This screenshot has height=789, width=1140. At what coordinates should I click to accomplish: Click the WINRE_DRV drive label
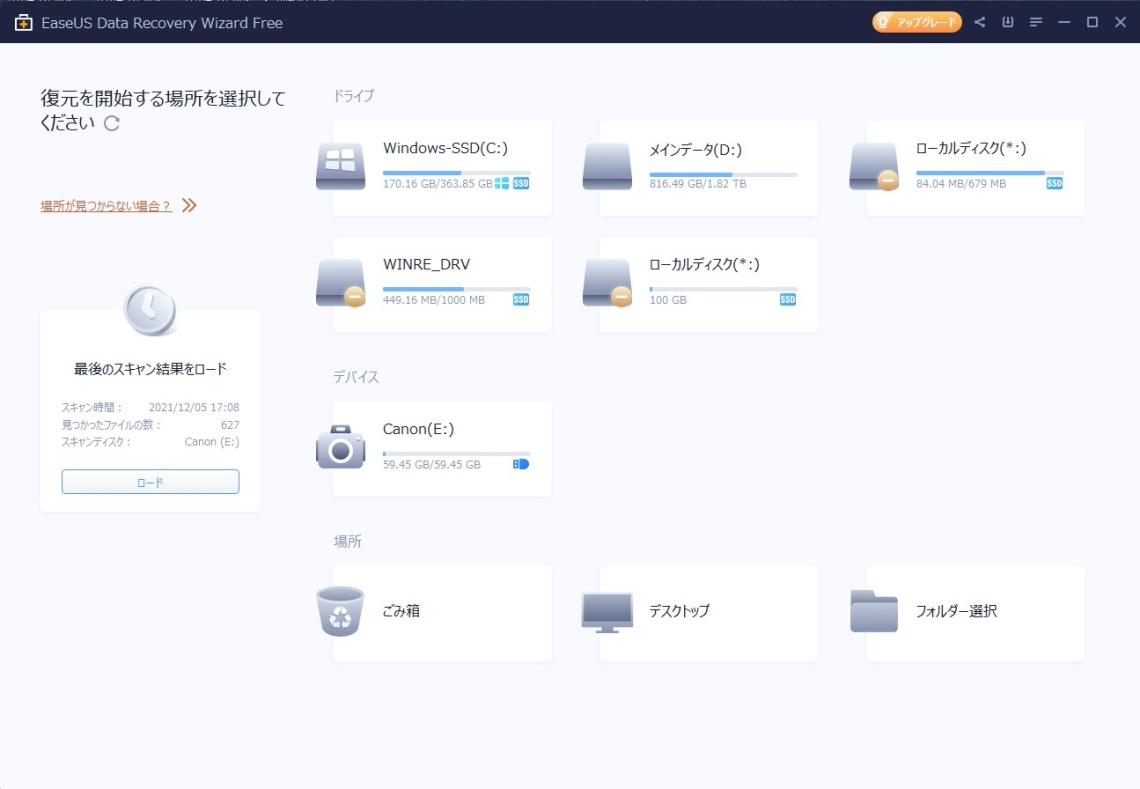pos(427,265)
